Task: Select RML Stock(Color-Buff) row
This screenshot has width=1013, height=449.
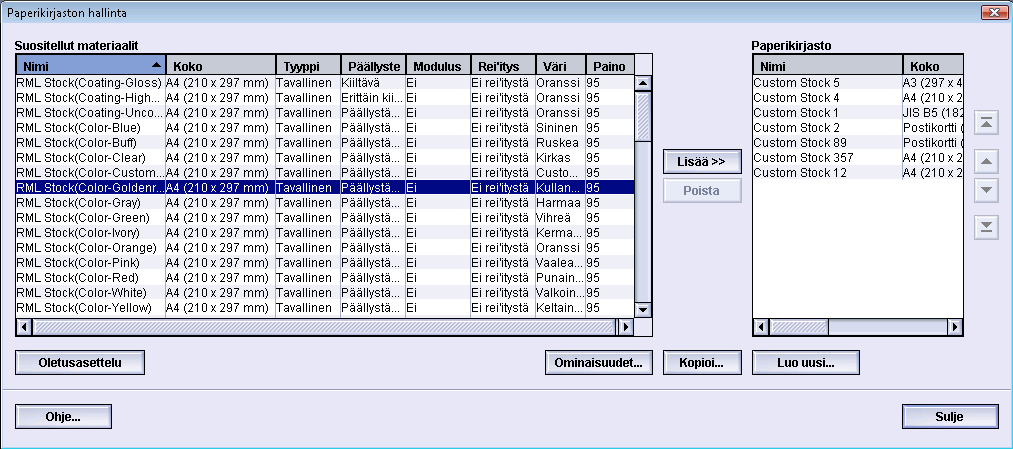Action: coord(325,142)
